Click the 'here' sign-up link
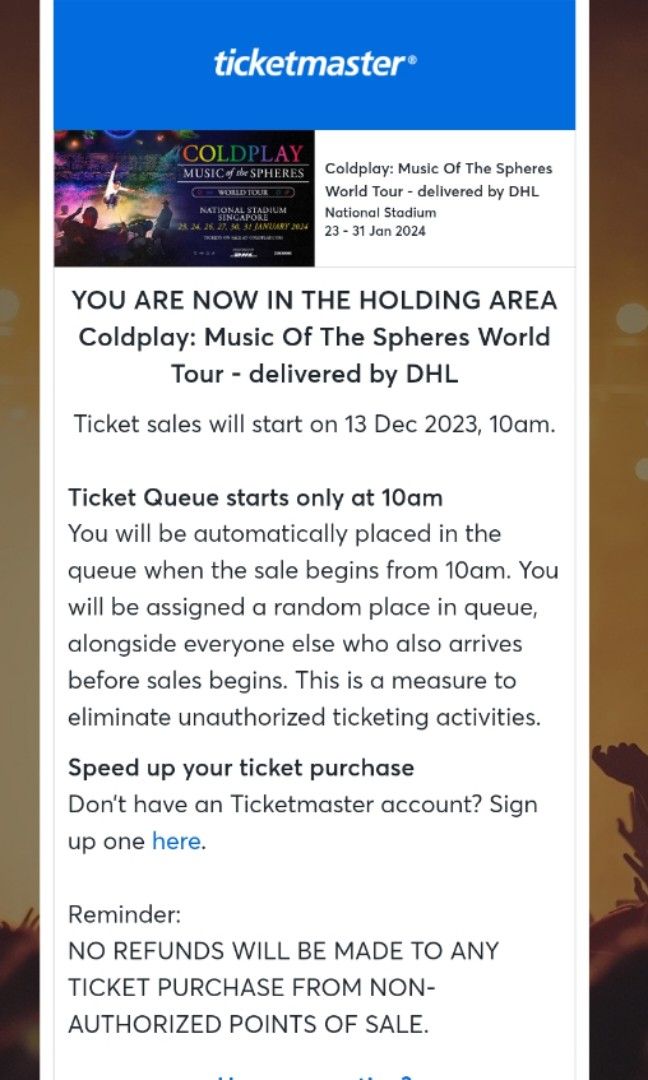 176,841
